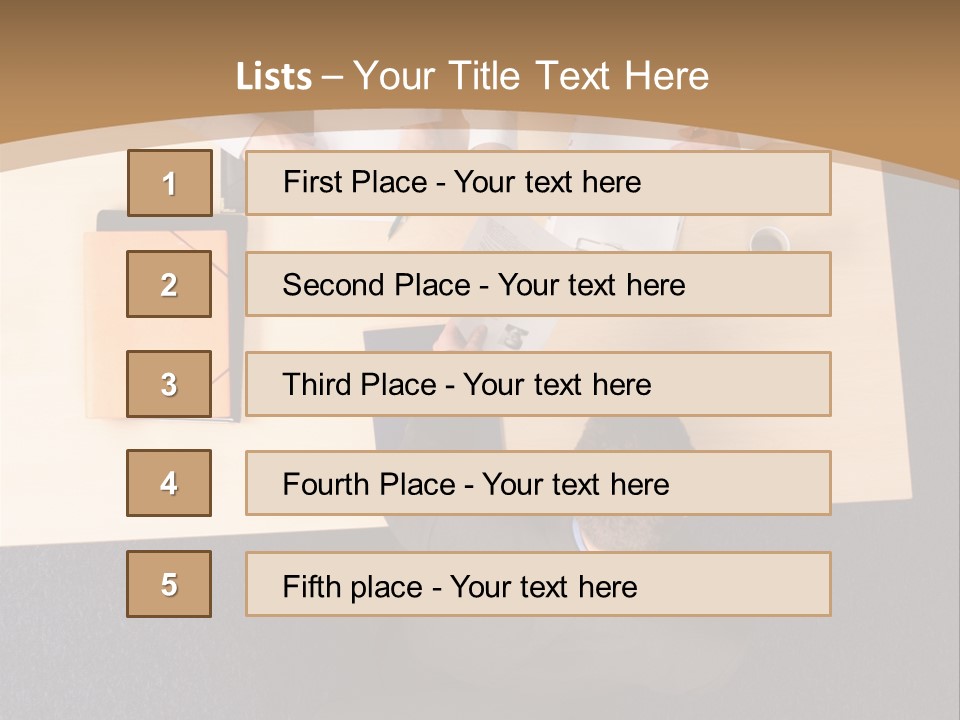Click the number 3 box
Screen dimensions: 960x720
click(x=169, y=384)
